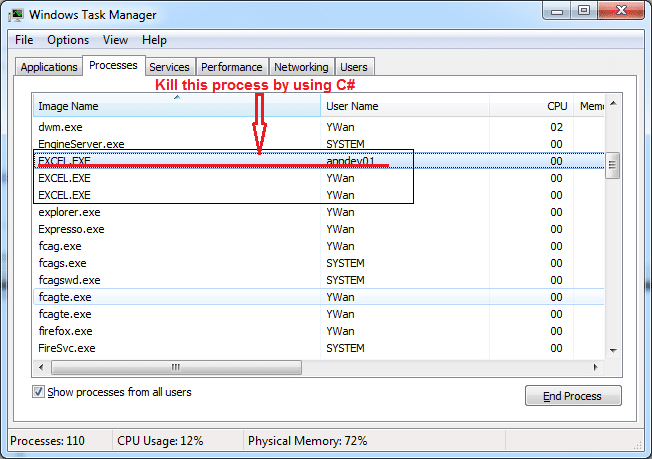Switch to the Networking tab

pos(301,67)
